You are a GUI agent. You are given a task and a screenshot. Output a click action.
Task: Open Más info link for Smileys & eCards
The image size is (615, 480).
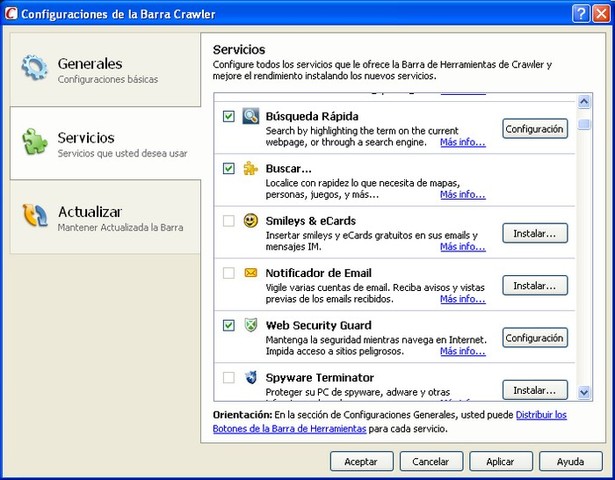[x=463, y=246]
